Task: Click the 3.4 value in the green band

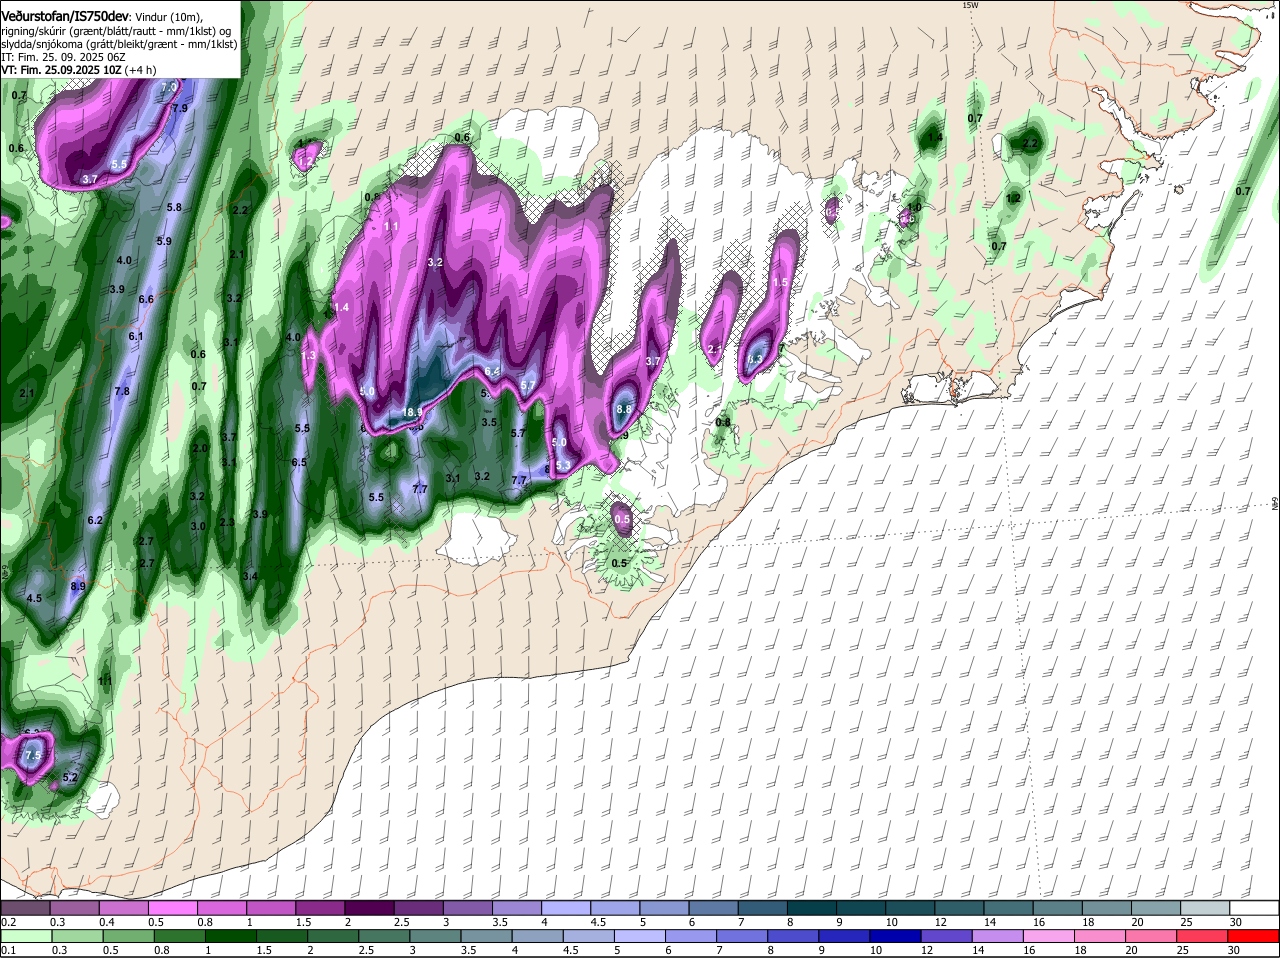Action: 251,576
